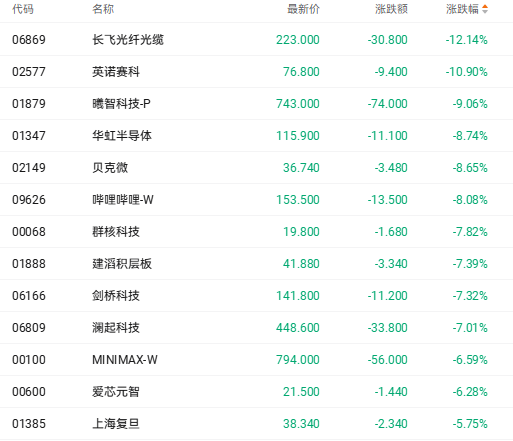Select 剑桥科技 stock name

(x=116, y=296)
